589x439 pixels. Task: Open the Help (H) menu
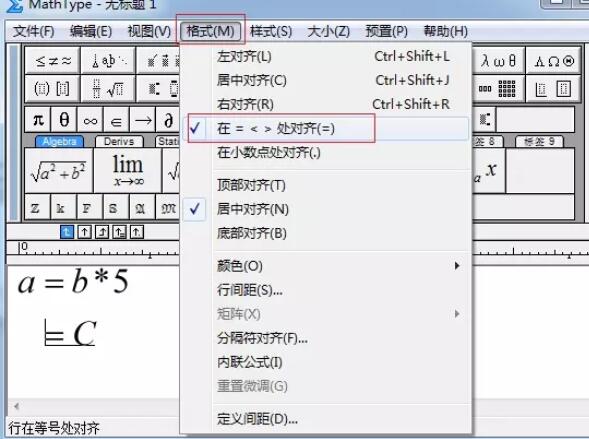pos(446,31)
